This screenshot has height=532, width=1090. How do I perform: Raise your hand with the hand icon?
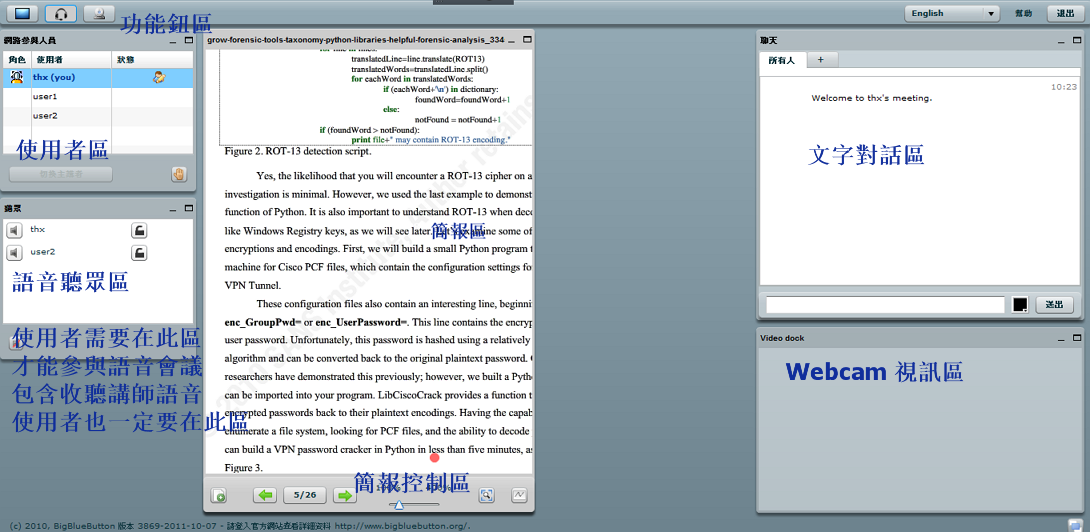point(179,175)
